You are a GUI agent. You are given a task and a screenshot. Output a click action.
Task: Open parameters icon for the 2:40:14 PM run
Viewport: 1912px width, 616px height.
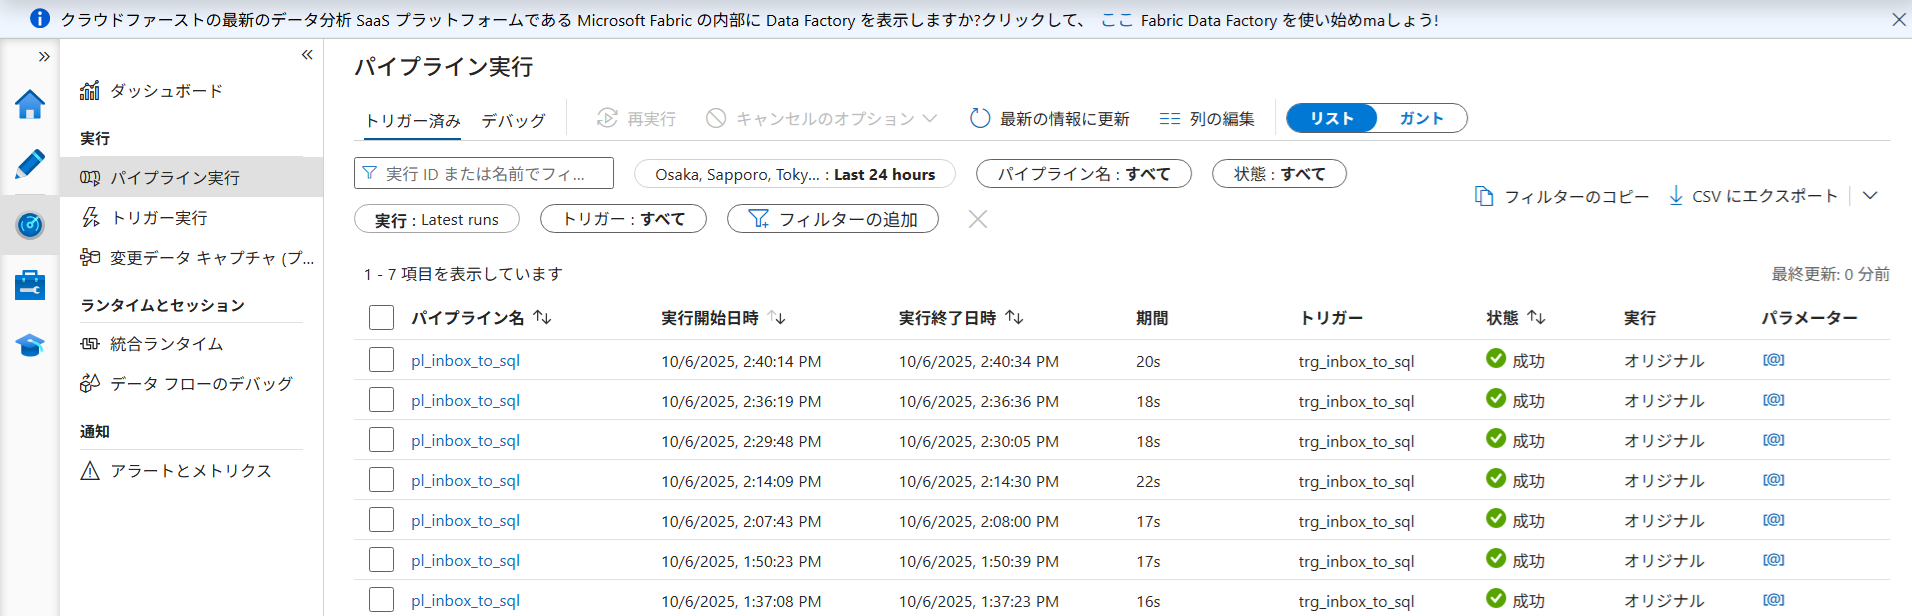point(1773,360)
